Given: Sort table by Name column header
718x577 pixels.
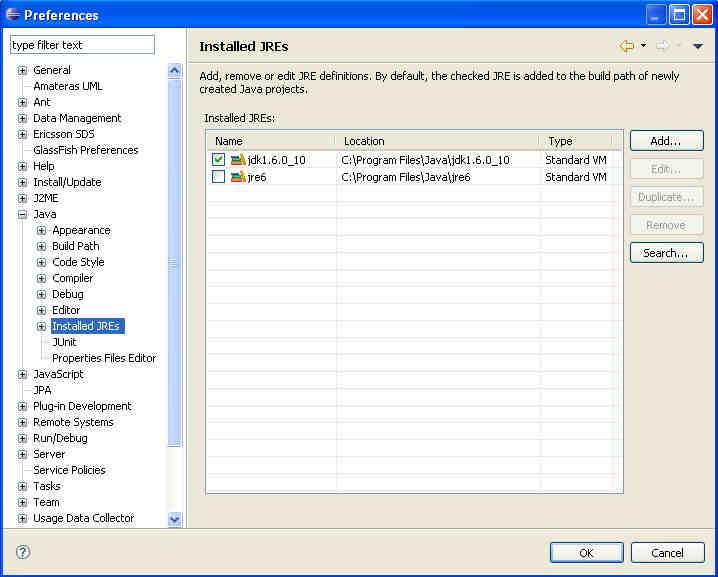Looking at the screenshot, I should pyautogui.click(x=272, y=141).
